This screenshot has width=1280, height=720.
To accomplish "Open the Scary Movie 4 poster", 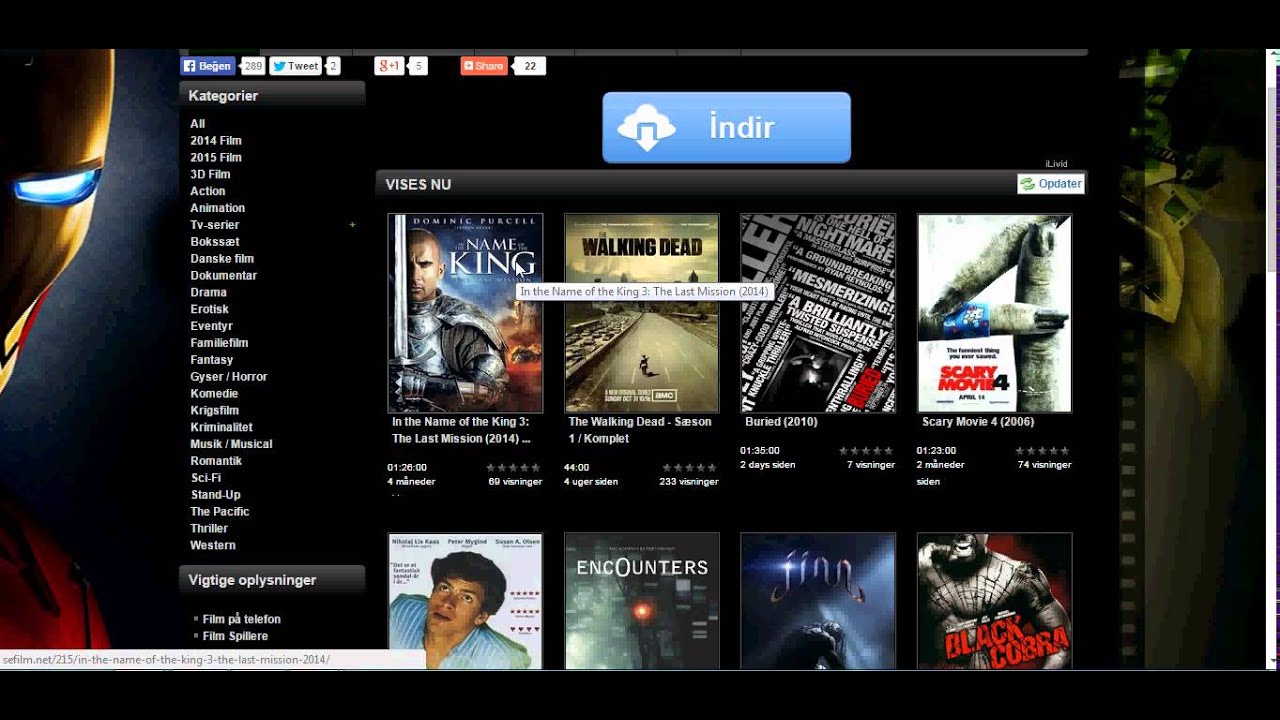I will coord(995,313).
